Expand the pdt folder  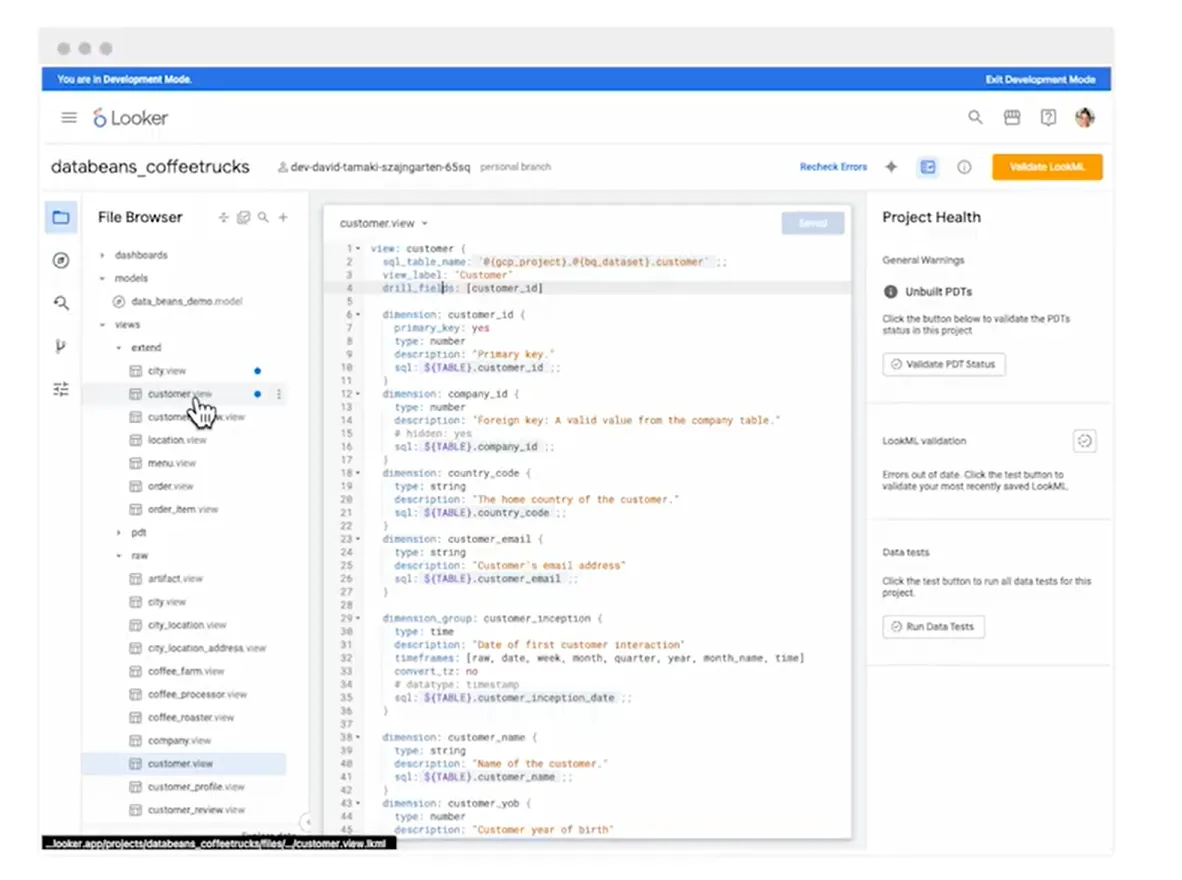(x=119, y=532)
